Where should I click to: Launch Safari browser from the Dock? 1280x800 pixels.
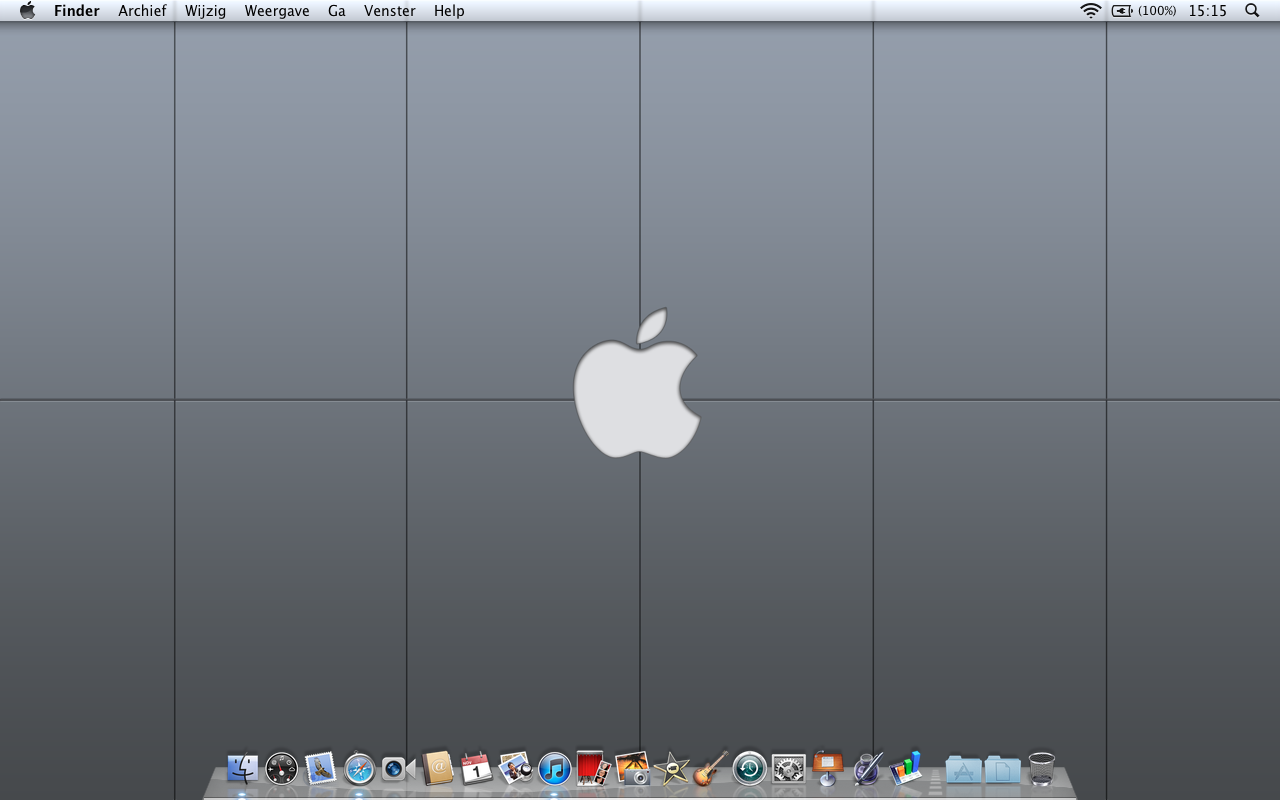359,768
